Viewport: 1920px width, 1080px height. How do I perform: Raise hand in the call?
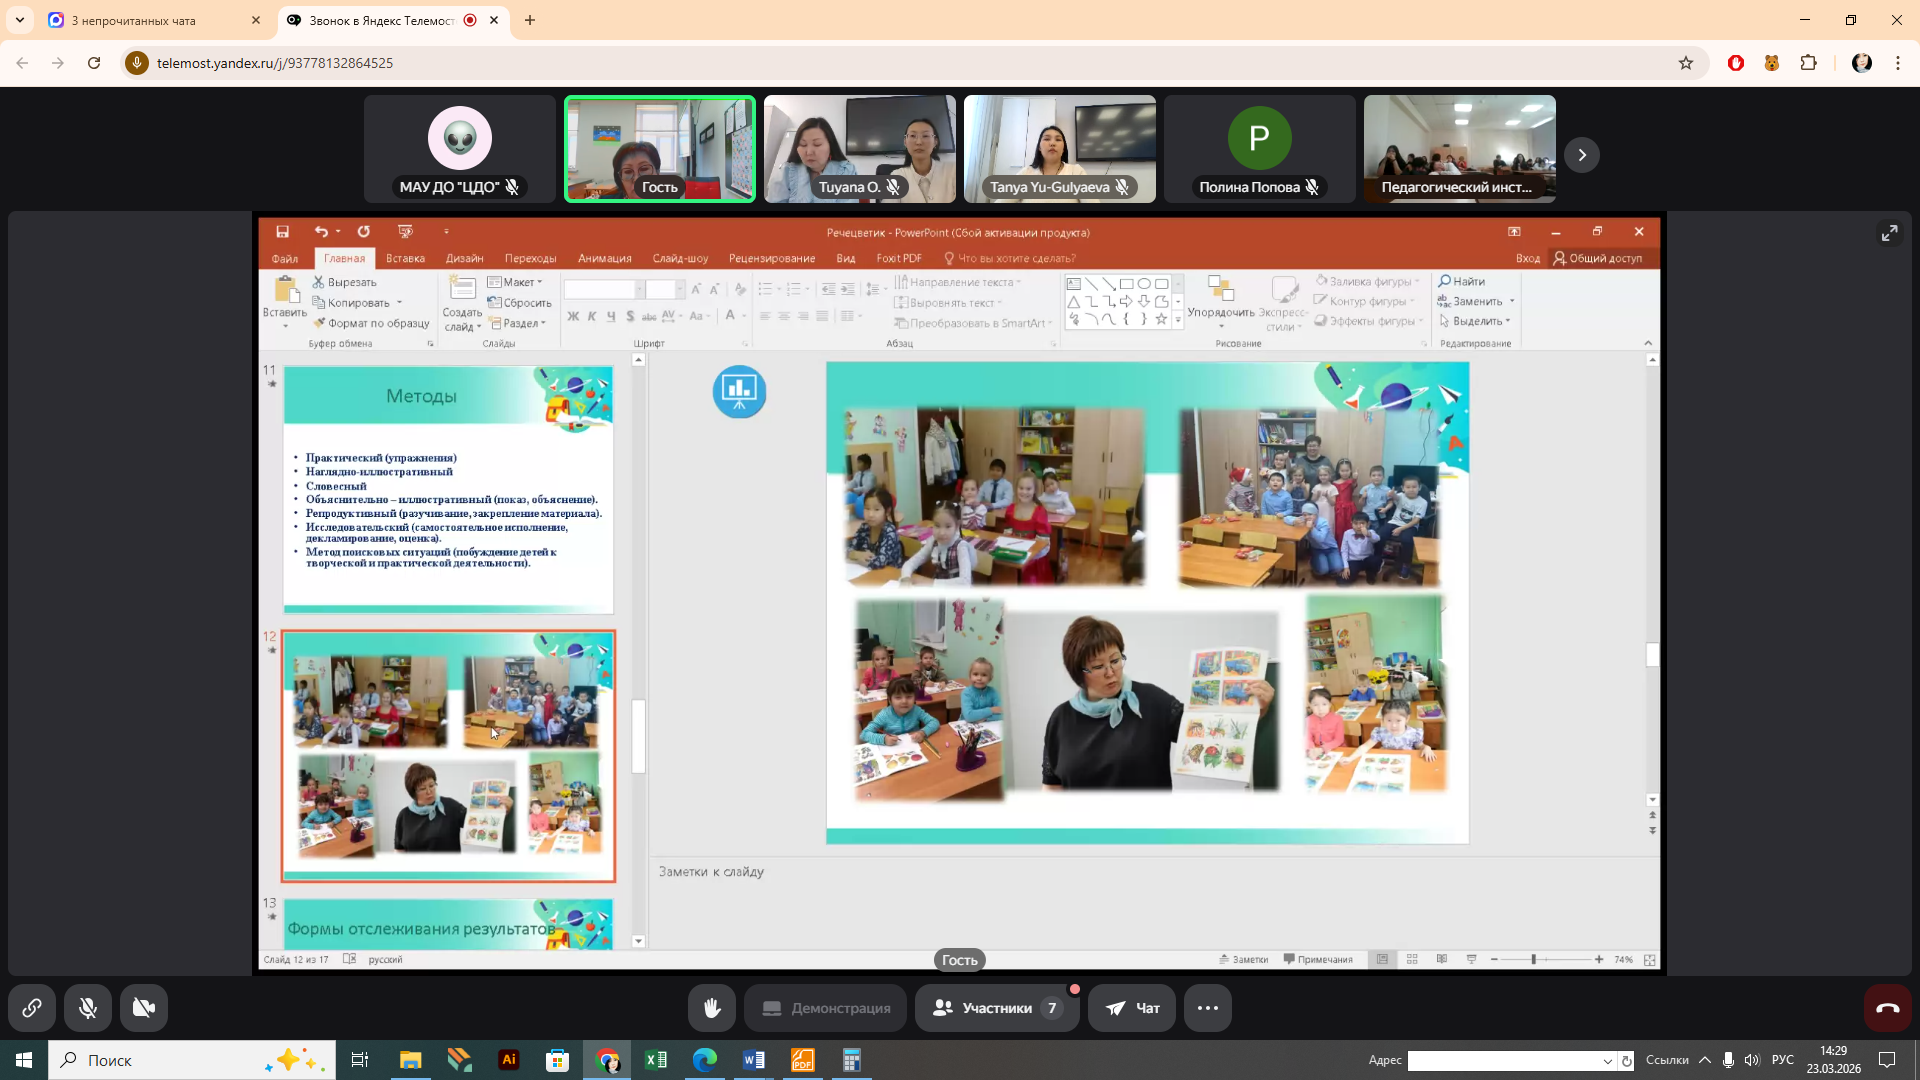[x=712, y=1008]
